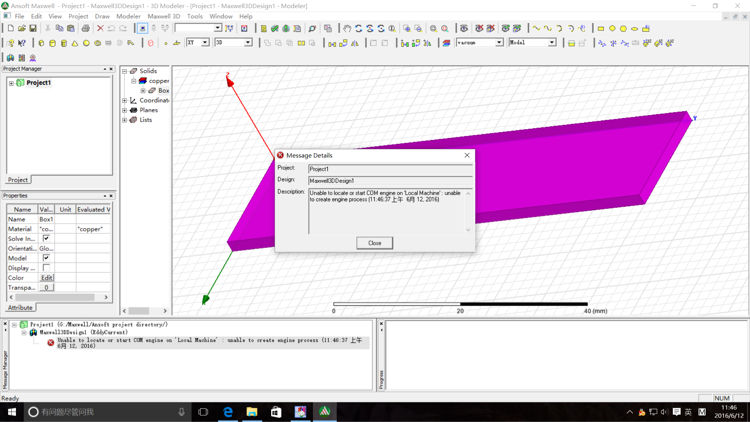Click the Cortana search box on taskbar
The image size is (750, 422).
click(x=107, y=411)
